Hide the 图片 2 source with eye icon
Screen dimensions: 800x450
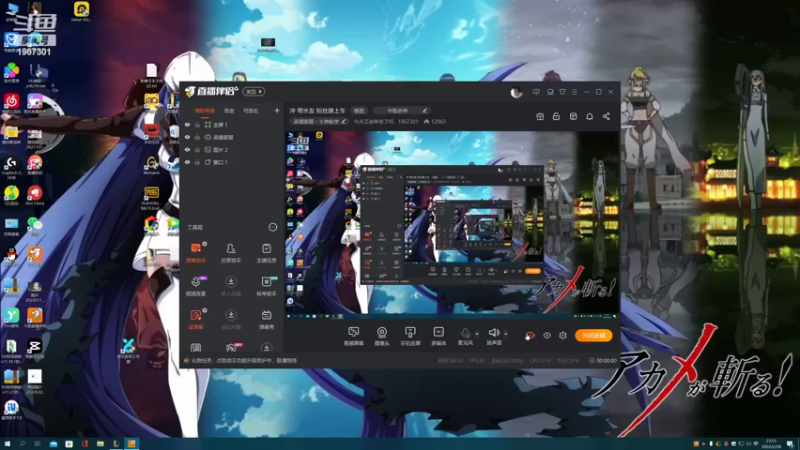pyautogui.click(x=187, y=149)
